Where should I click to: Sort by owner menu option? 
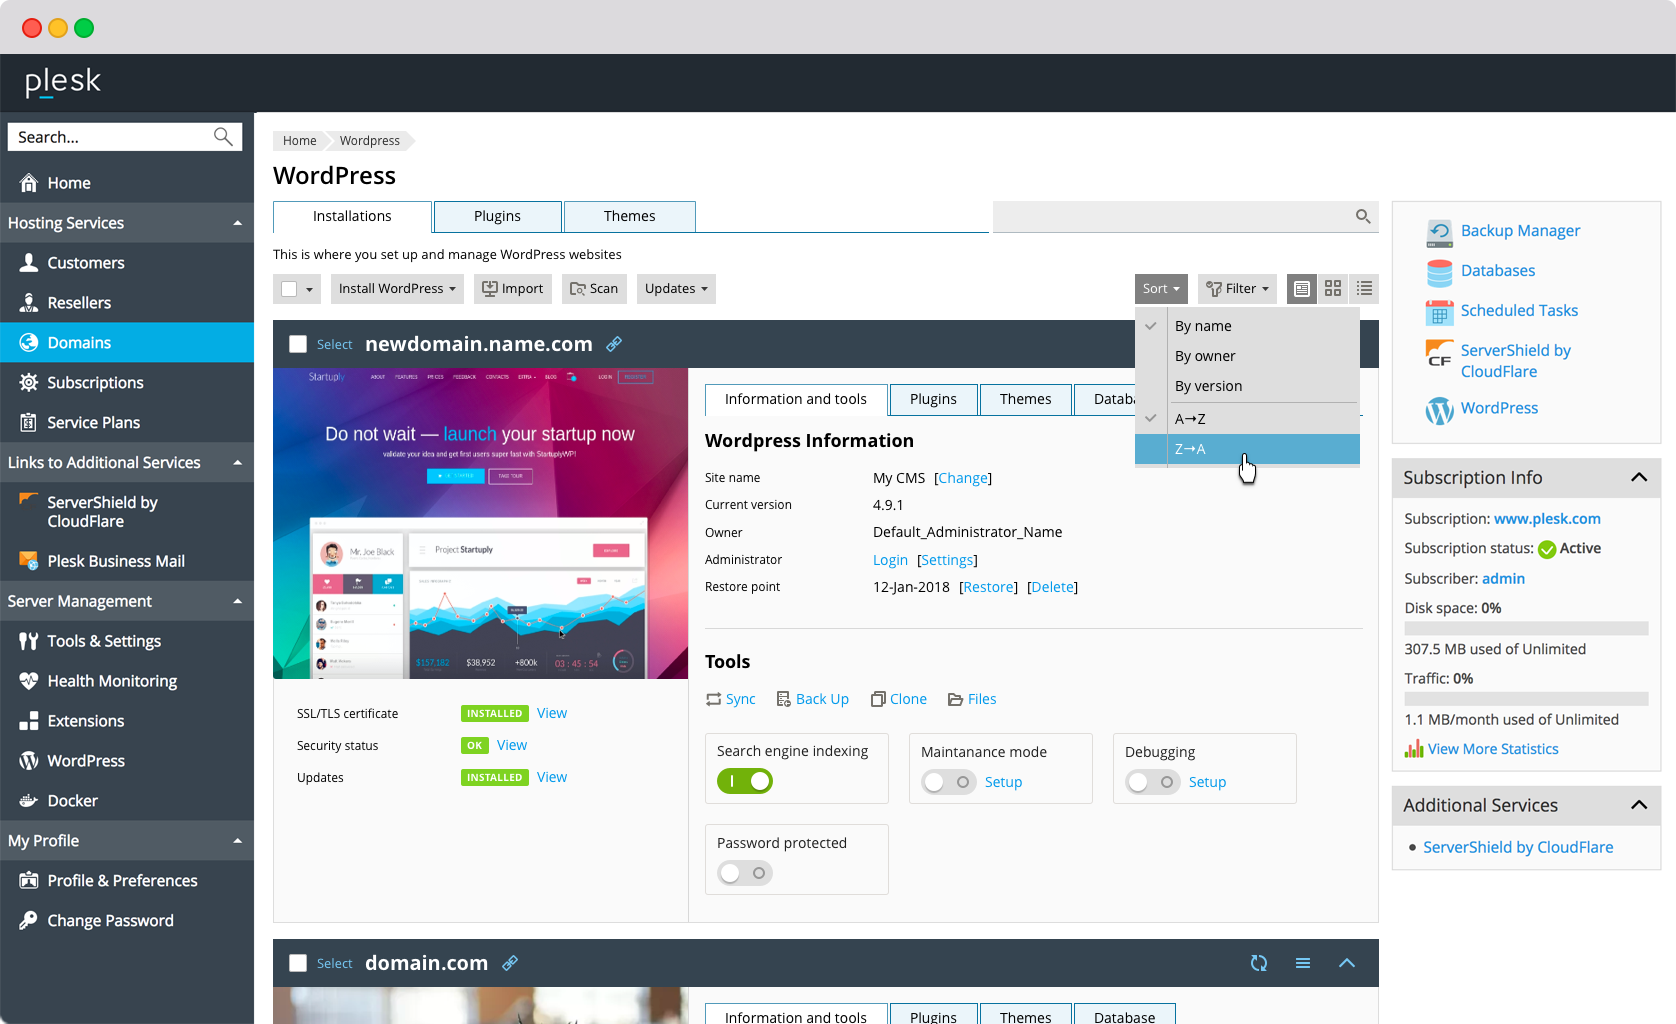(1247, 356)
